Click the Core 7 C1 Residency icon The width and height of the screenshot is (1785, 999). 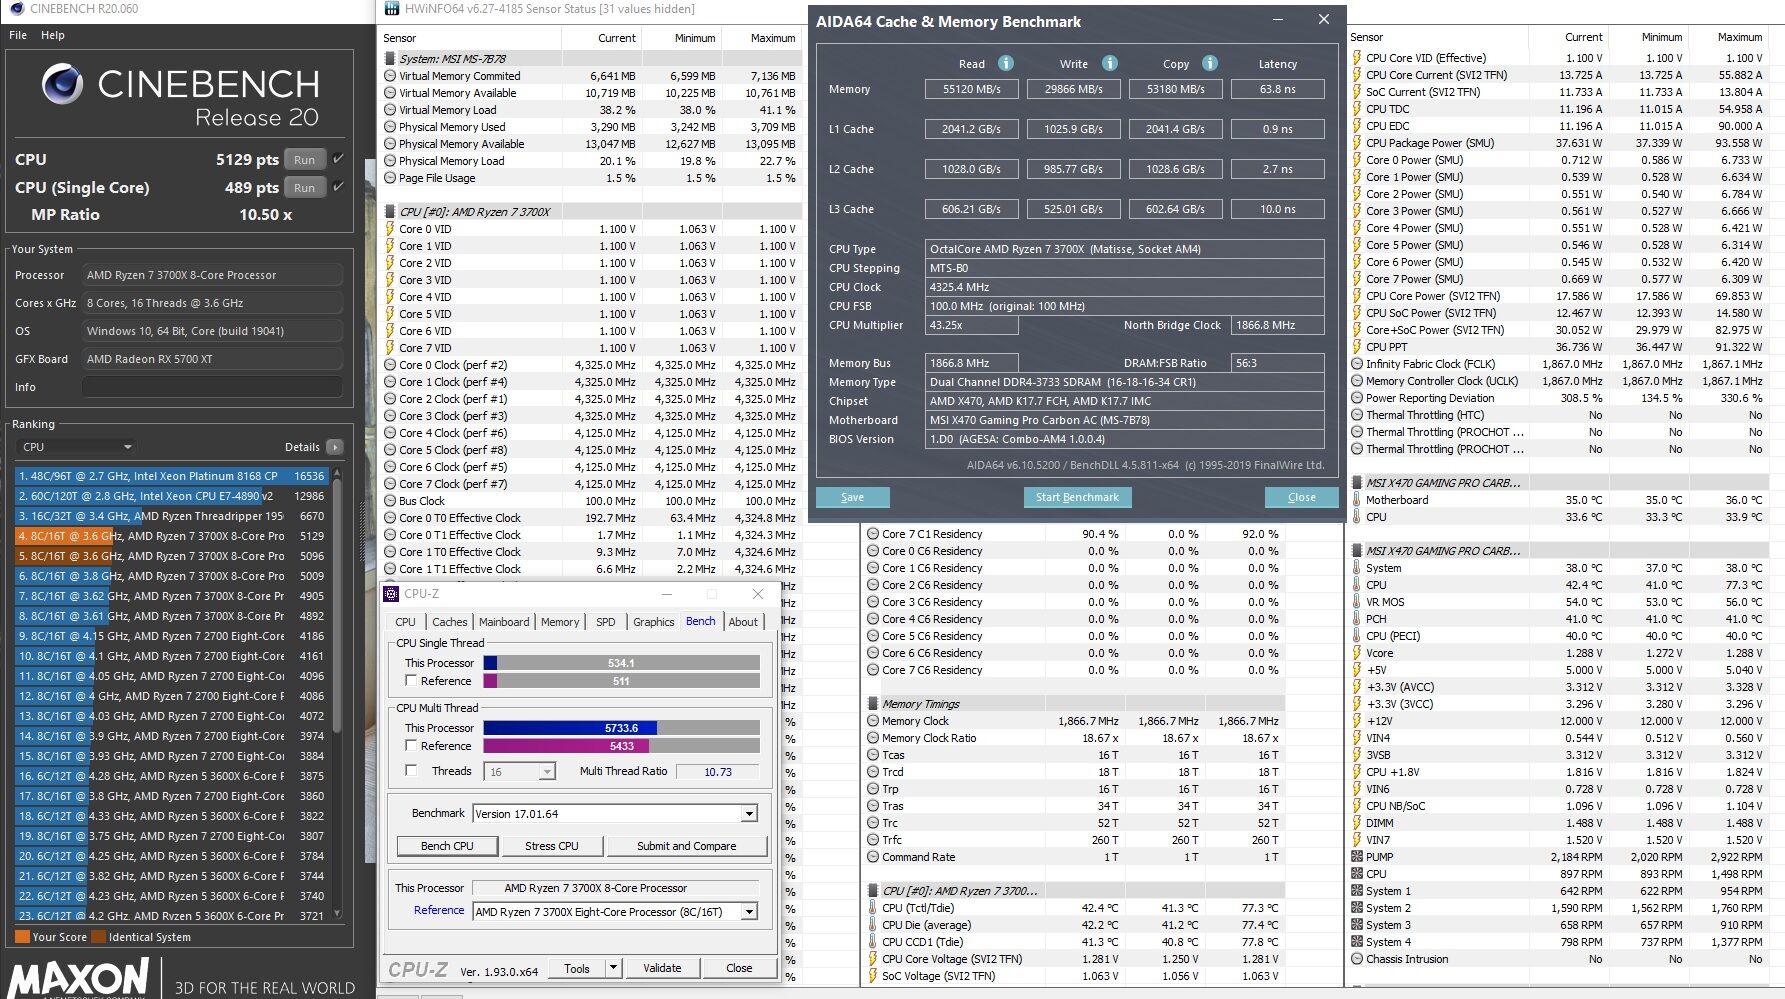coord(873,534)
